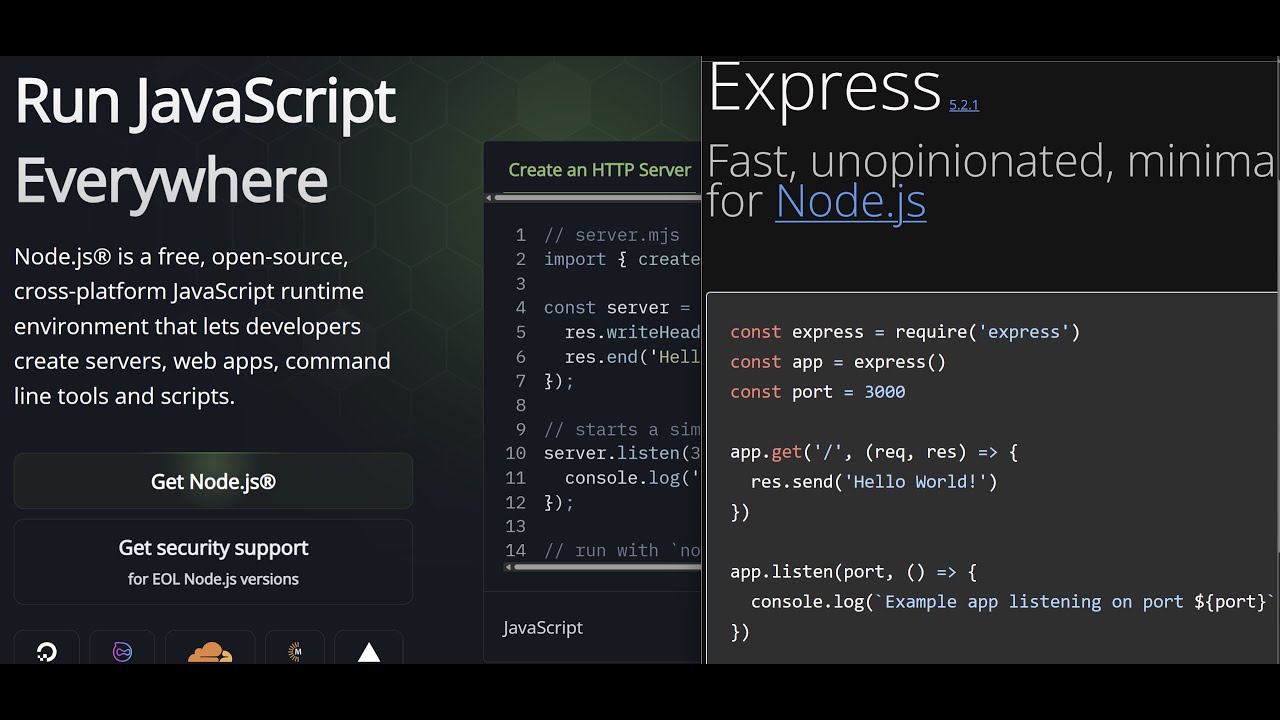Click the 'const server =' code line
The width and height of the screenshot is (1280, 720).
[x=617, y=308]
